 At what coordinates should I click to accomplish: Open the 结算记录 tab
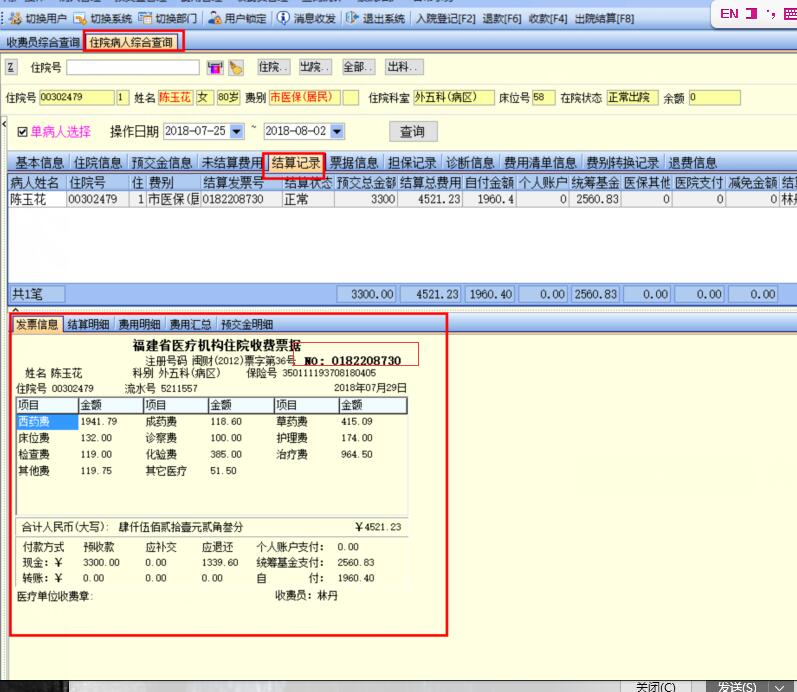pyautogui.click(x=296, y=163)
